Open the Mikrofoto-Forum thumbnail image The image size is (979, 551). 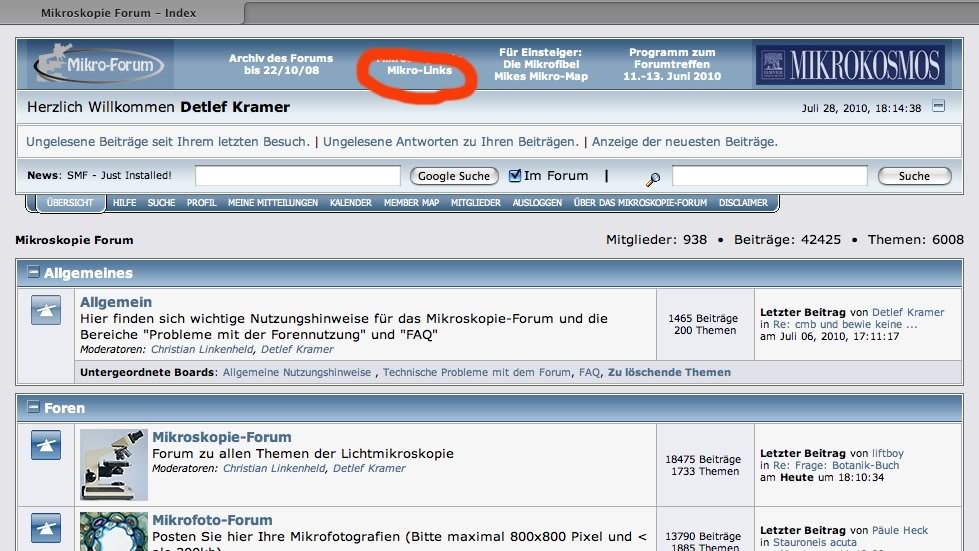point(114,531)
